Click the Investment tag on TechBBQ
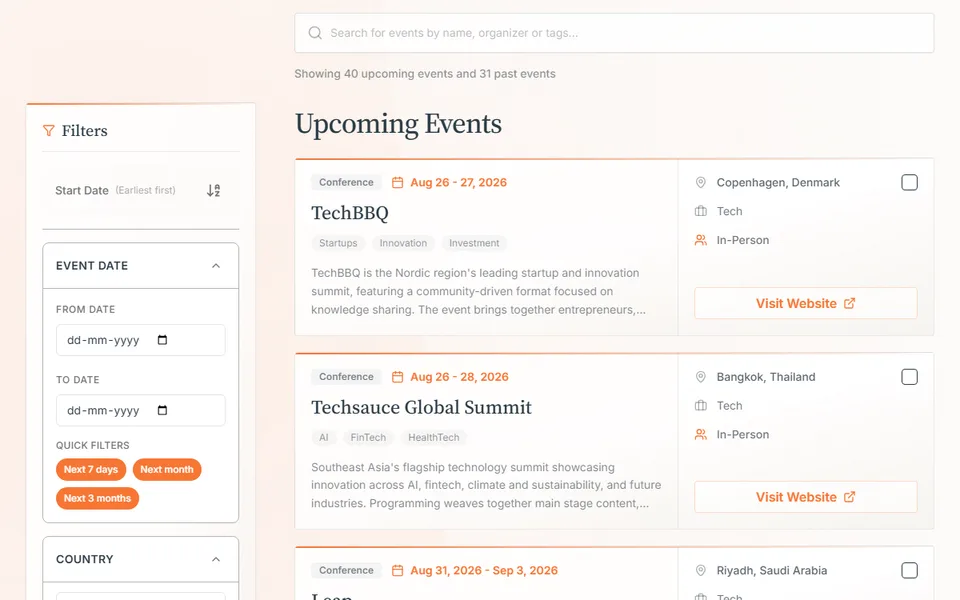 tap(474, 243)
